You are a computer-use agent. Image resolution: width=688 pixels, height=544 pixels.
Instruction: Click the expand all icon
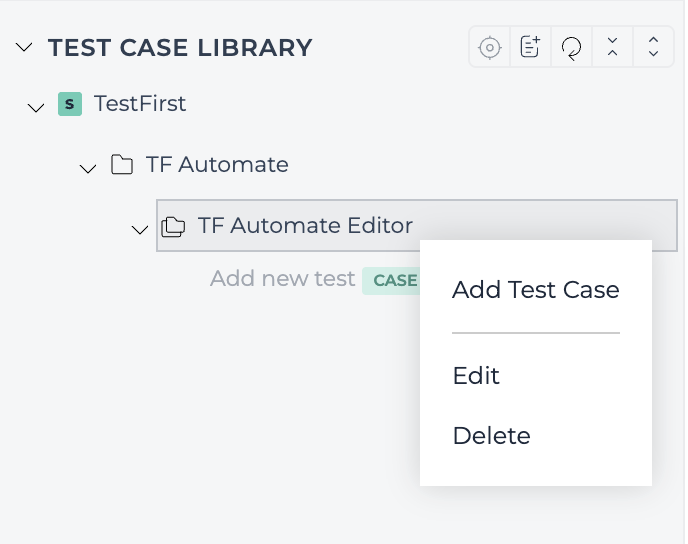coord(653,47)
